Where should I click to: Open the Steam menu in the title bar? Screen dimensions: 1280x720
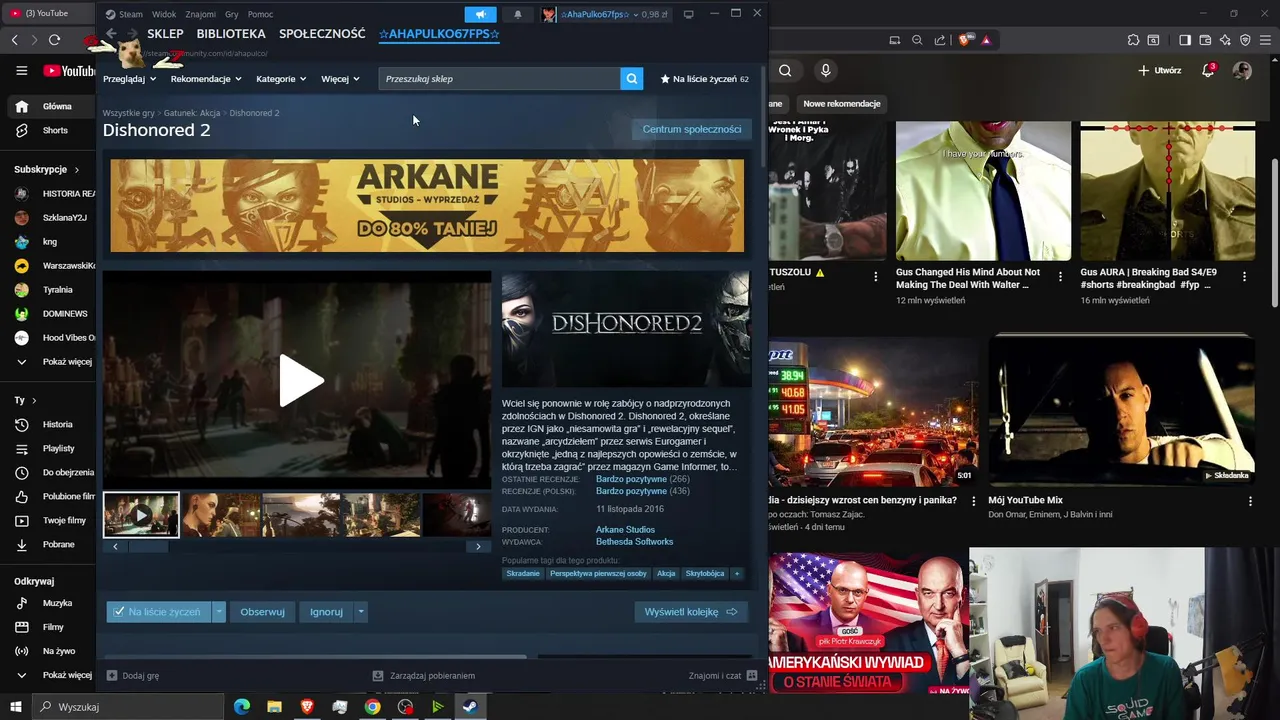click(125, 14)
